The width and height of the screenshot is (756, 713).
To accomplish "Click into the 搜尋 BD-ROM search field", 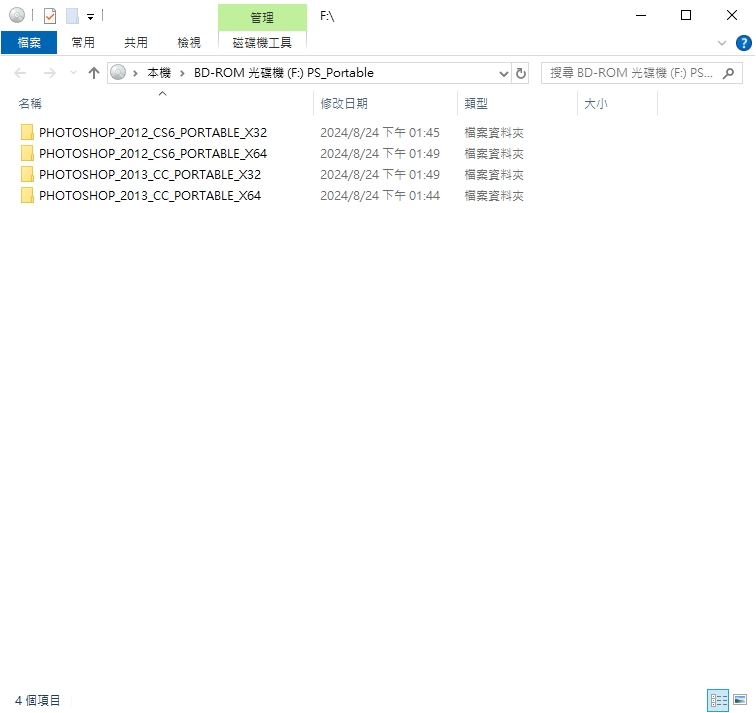I will (632, 73).
